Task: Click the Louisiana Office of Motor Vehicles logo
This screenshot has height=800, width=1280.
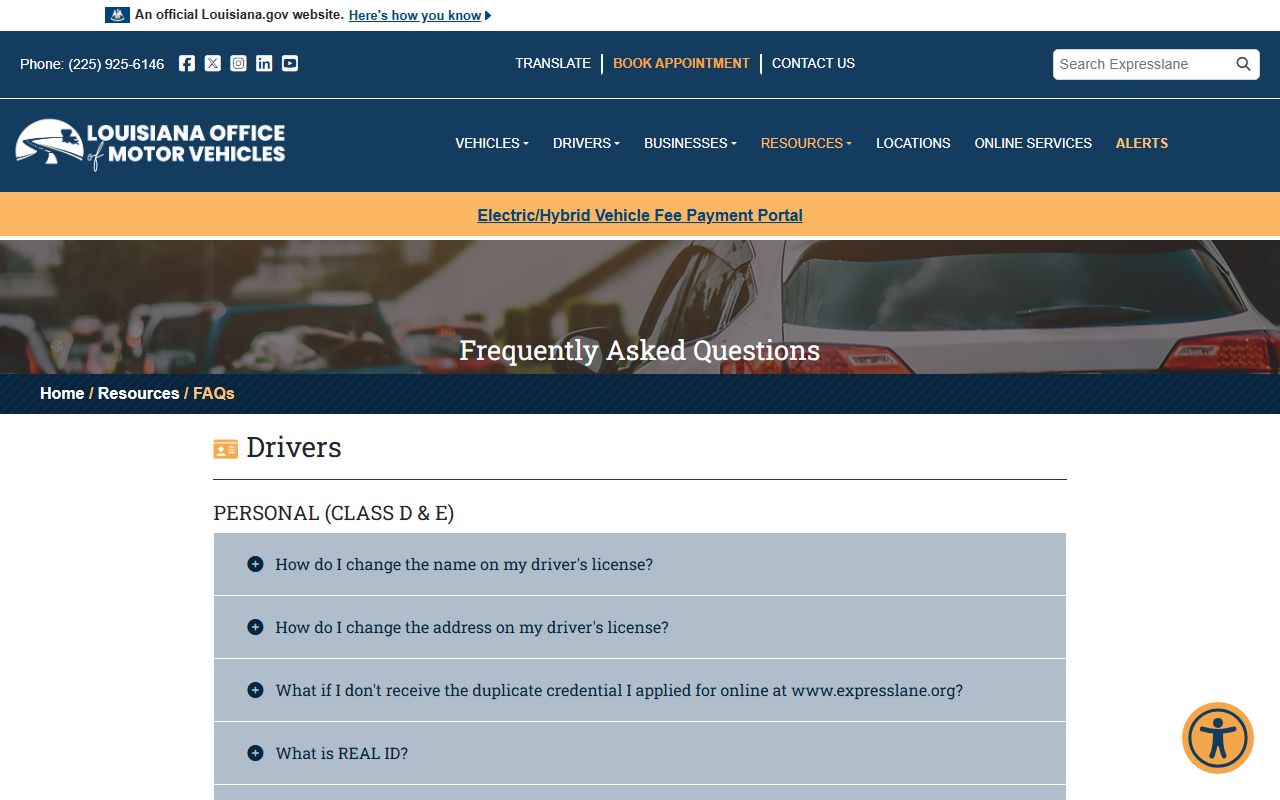Action: 151,144
